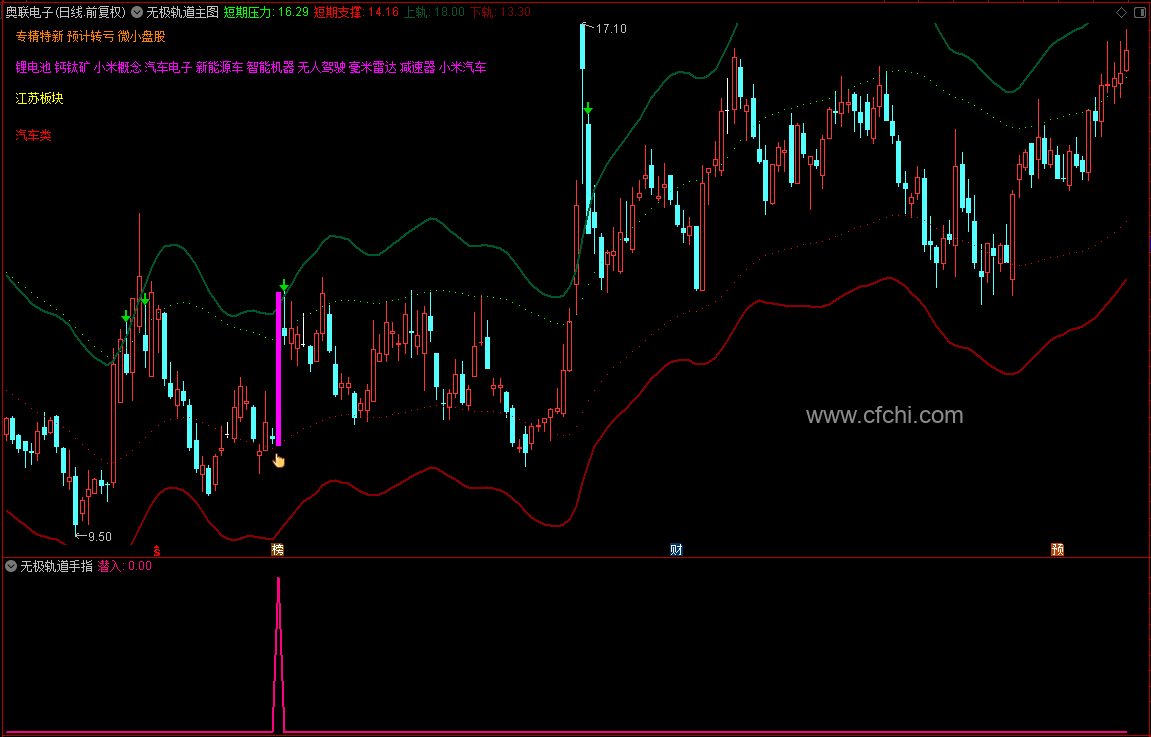1151x737 pixels.
Task: Click the 潜入: 0.00 value
Action: coord(125,566)
